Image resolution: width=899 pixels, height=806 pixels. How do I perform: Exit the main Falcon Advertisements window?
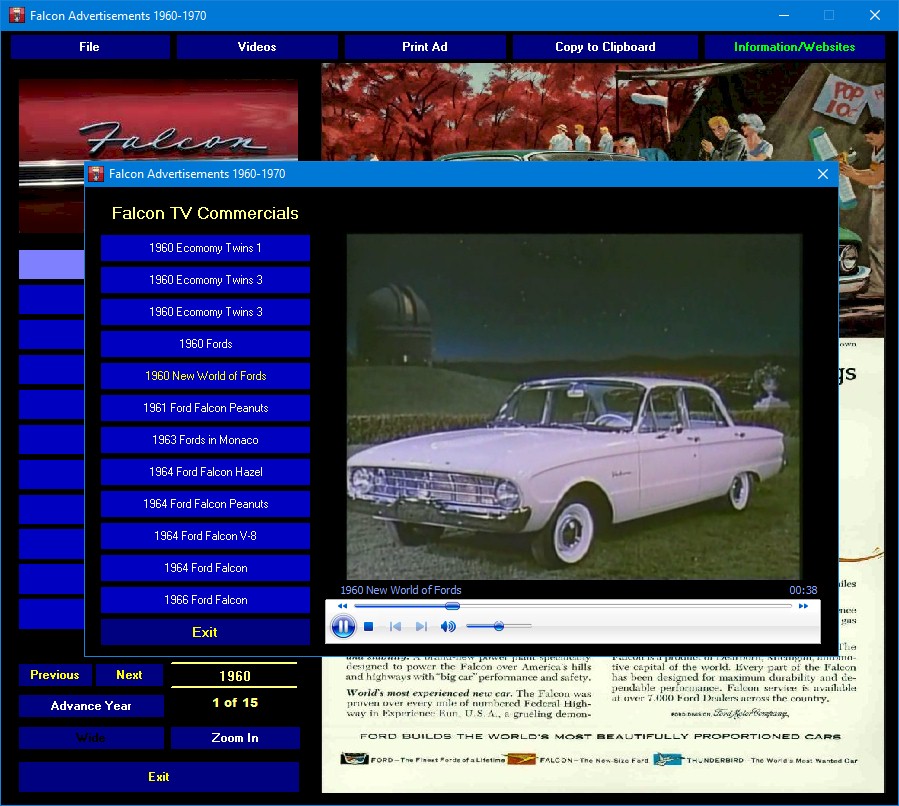pyautogui.click(x=159, y=777)
